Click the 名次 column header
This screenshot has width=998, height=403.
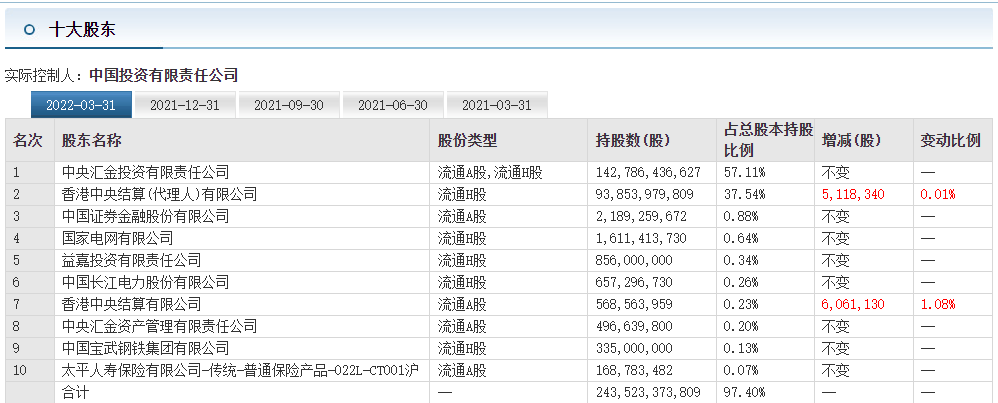click(27, 141)
